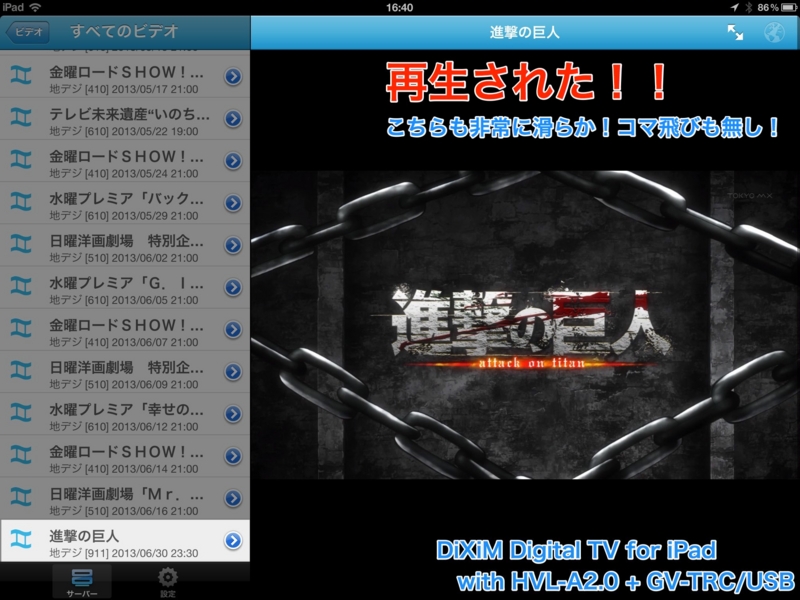Open details arrow for 2013/06/09 日曜洋画劇場
The image size is (800, 600).
click(233, 371)
